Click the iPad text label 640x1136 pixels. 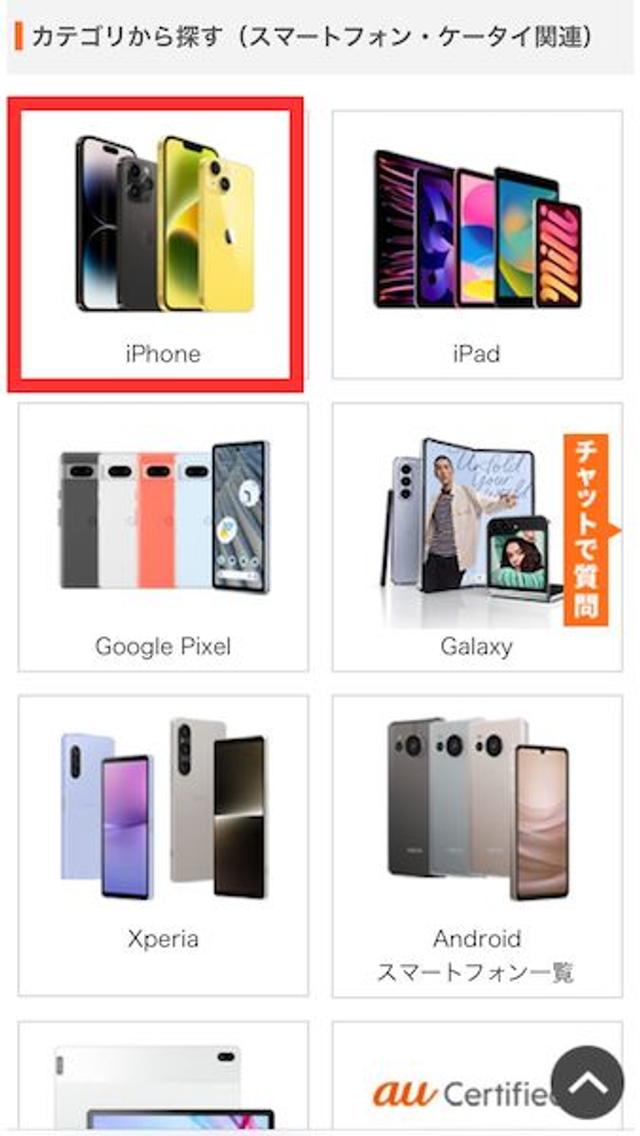(x=477, y=354)
